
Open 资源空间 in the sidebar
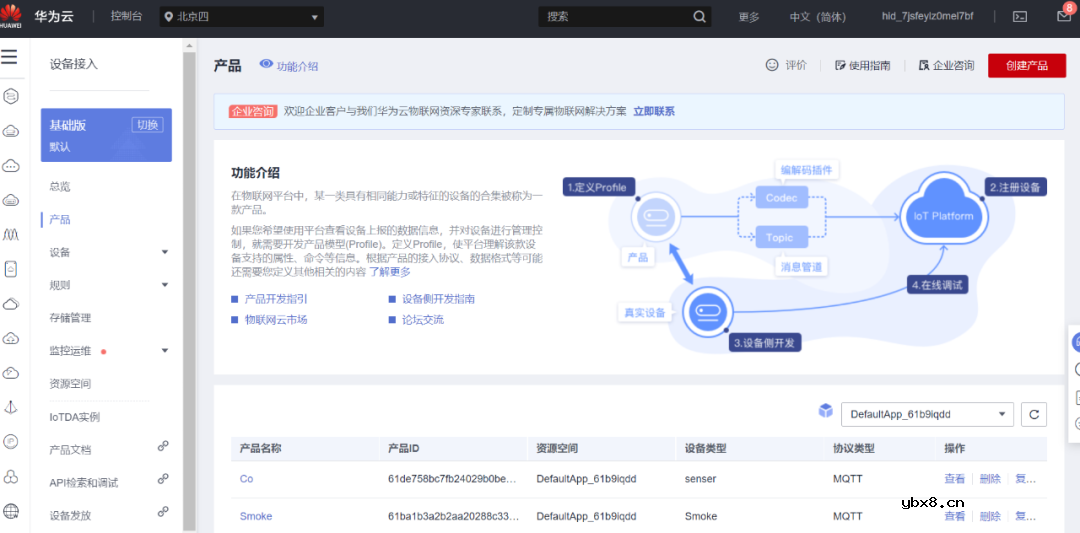(70, 384)
